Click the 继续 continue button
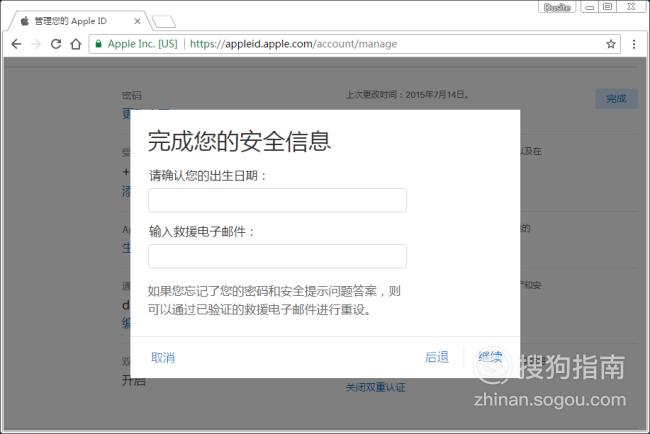The height and width of the screenshot is (434, 650). (x=490, y=356)
